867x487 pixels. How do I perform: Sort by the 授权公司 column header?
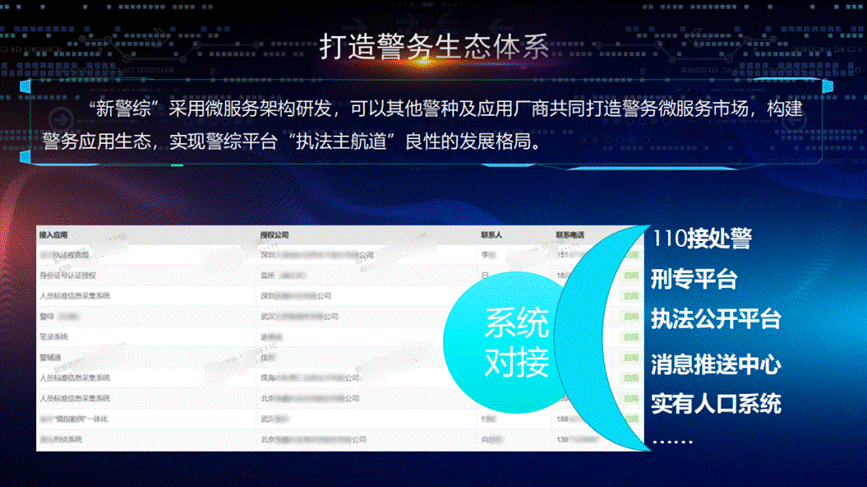(273, 236)
